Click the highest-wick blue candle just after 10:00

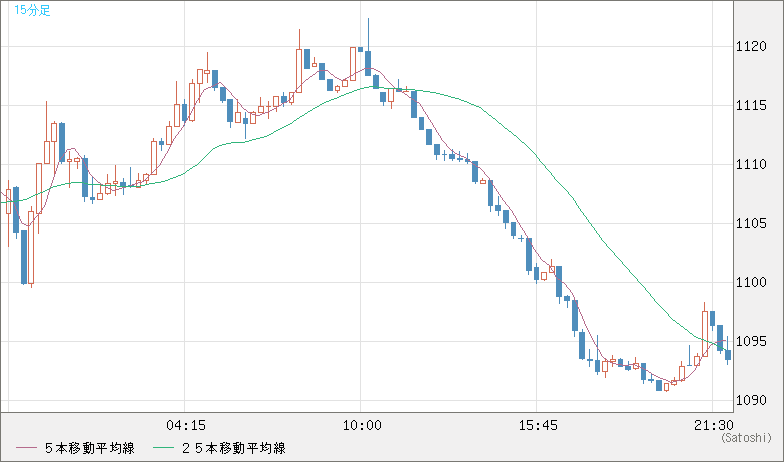click(x=368, y=47)
